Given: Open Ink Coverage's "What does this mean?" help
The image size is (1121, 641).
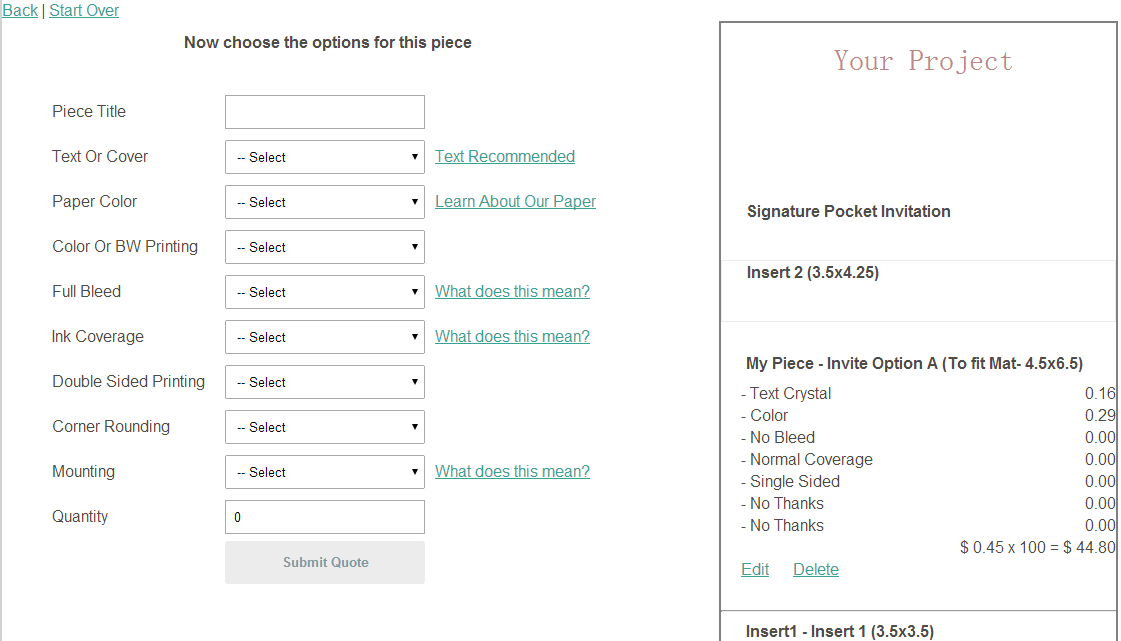Looking at the screenshot, I should pyautogui.click(x=512, y=336).
